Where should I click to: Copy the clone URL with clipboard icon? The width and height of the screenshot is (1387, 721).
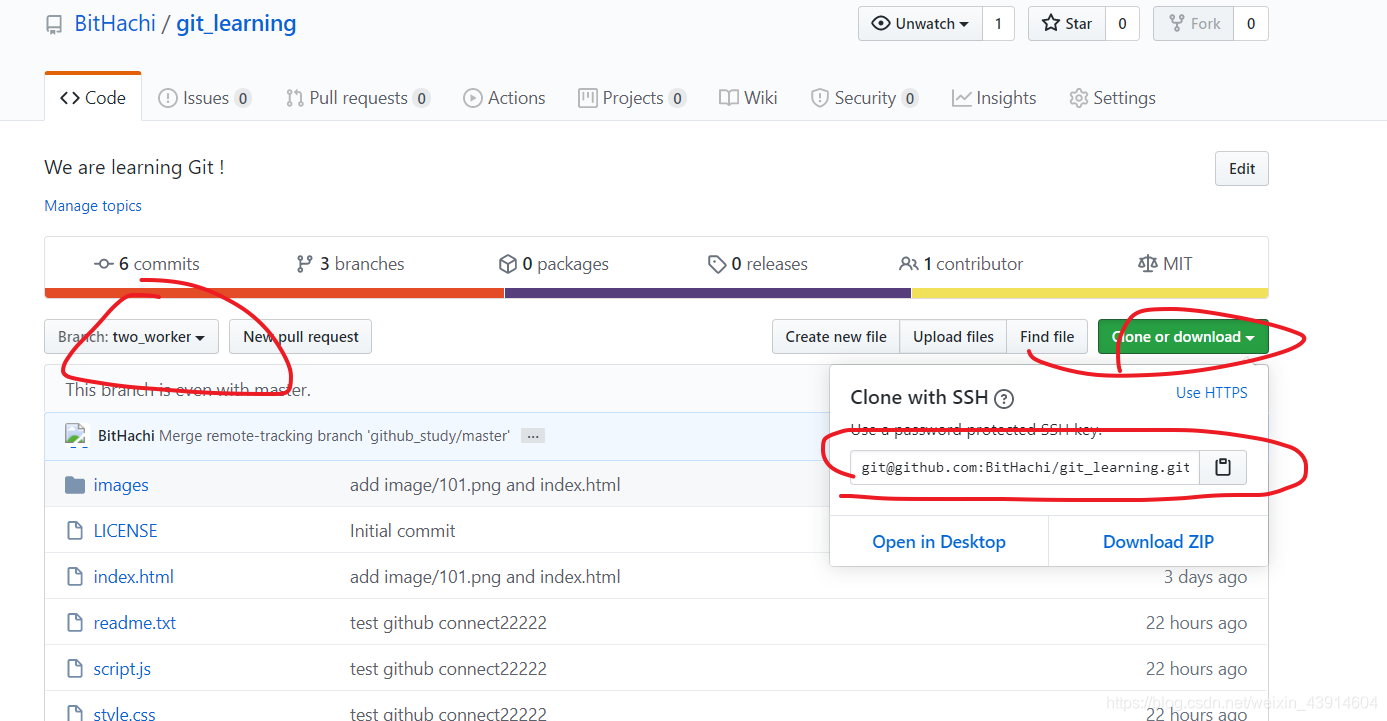(x=1222, y=467)
